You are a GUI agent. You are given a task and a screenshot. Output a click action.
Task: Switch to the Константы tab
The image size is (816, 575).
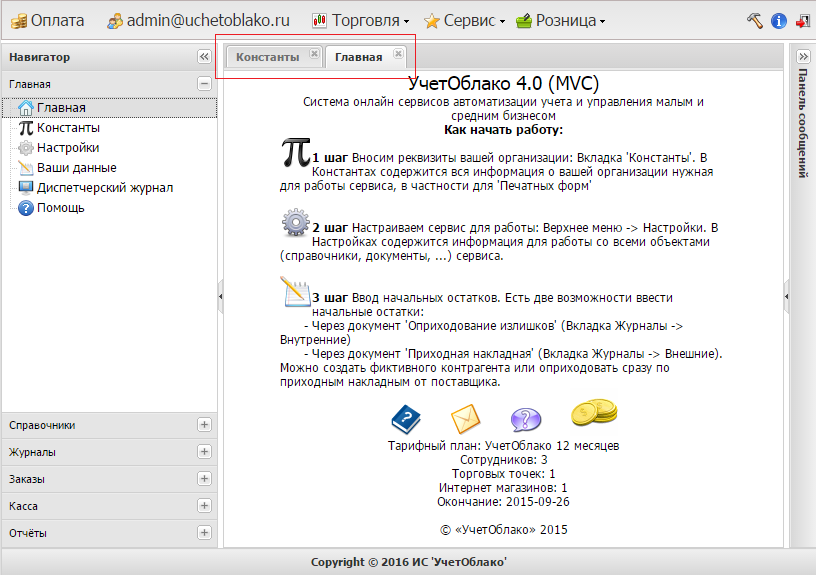[x=267, y=57]
